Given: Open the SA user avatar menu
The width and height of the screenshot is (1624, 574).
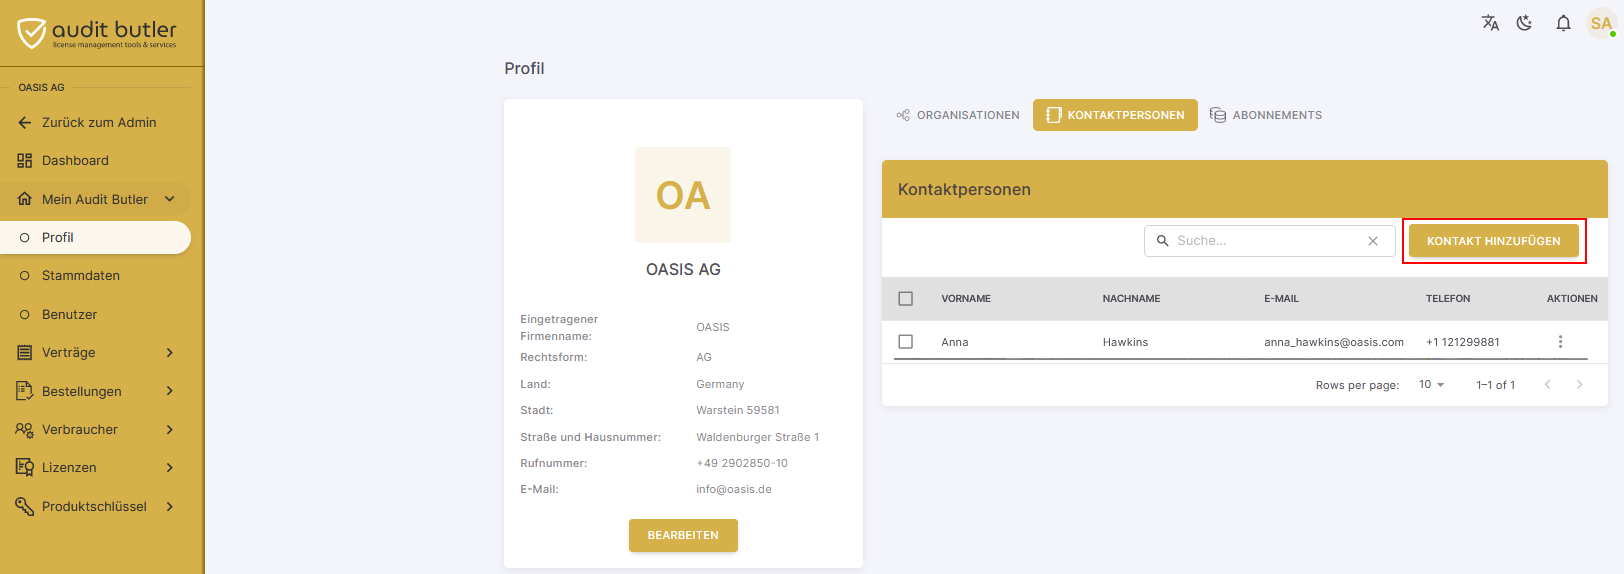Looking at the screenshot, I should tap(1601, 23).
